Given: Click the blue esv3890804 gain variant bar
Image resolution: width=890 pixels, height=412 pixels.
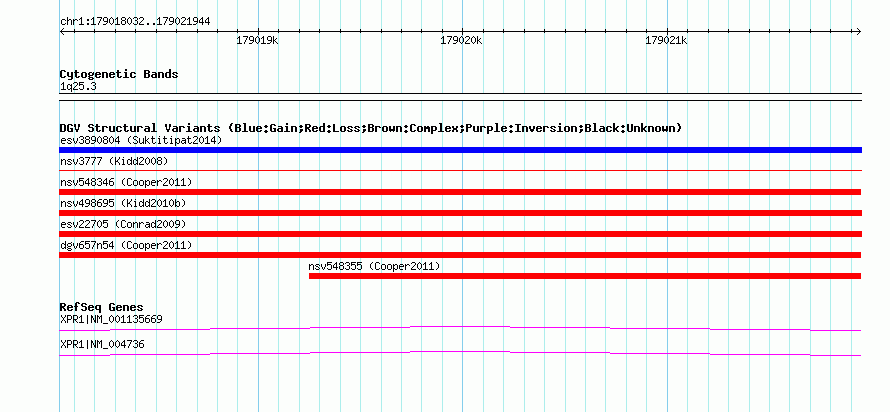Looking at the screenshot, I should point(460,150).
